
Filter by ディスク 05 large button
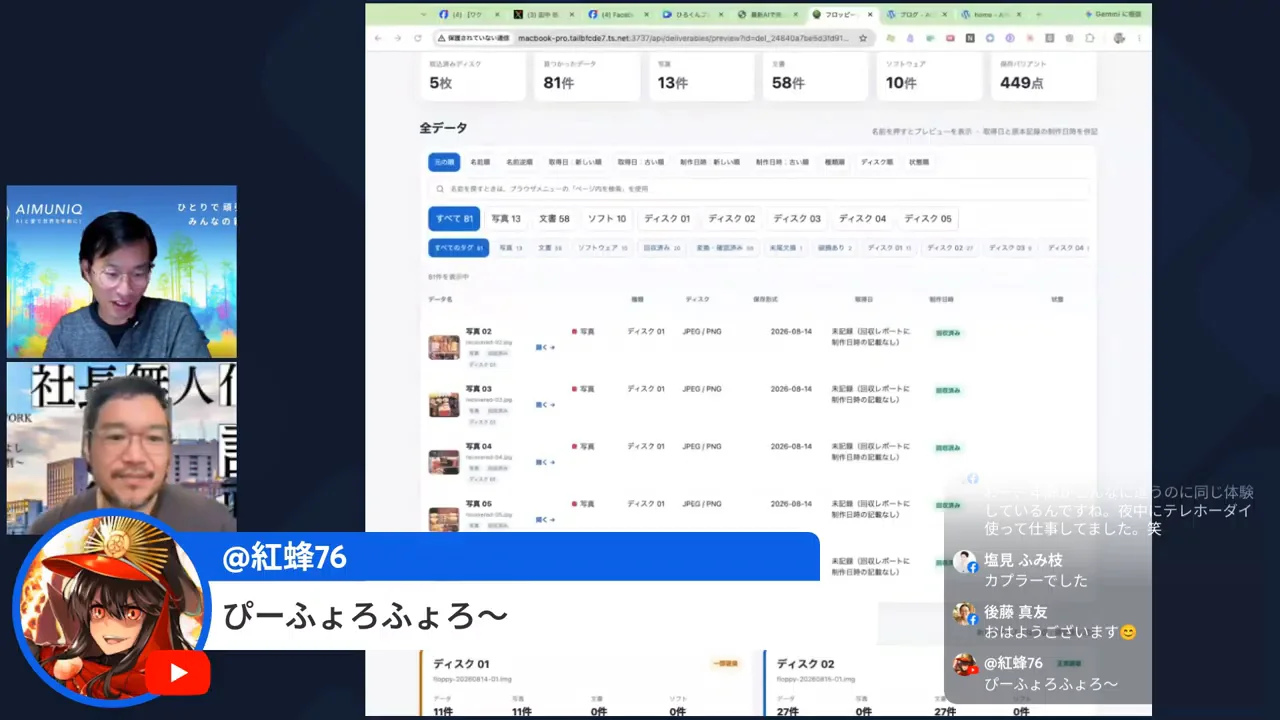click(x=928, y=218)
